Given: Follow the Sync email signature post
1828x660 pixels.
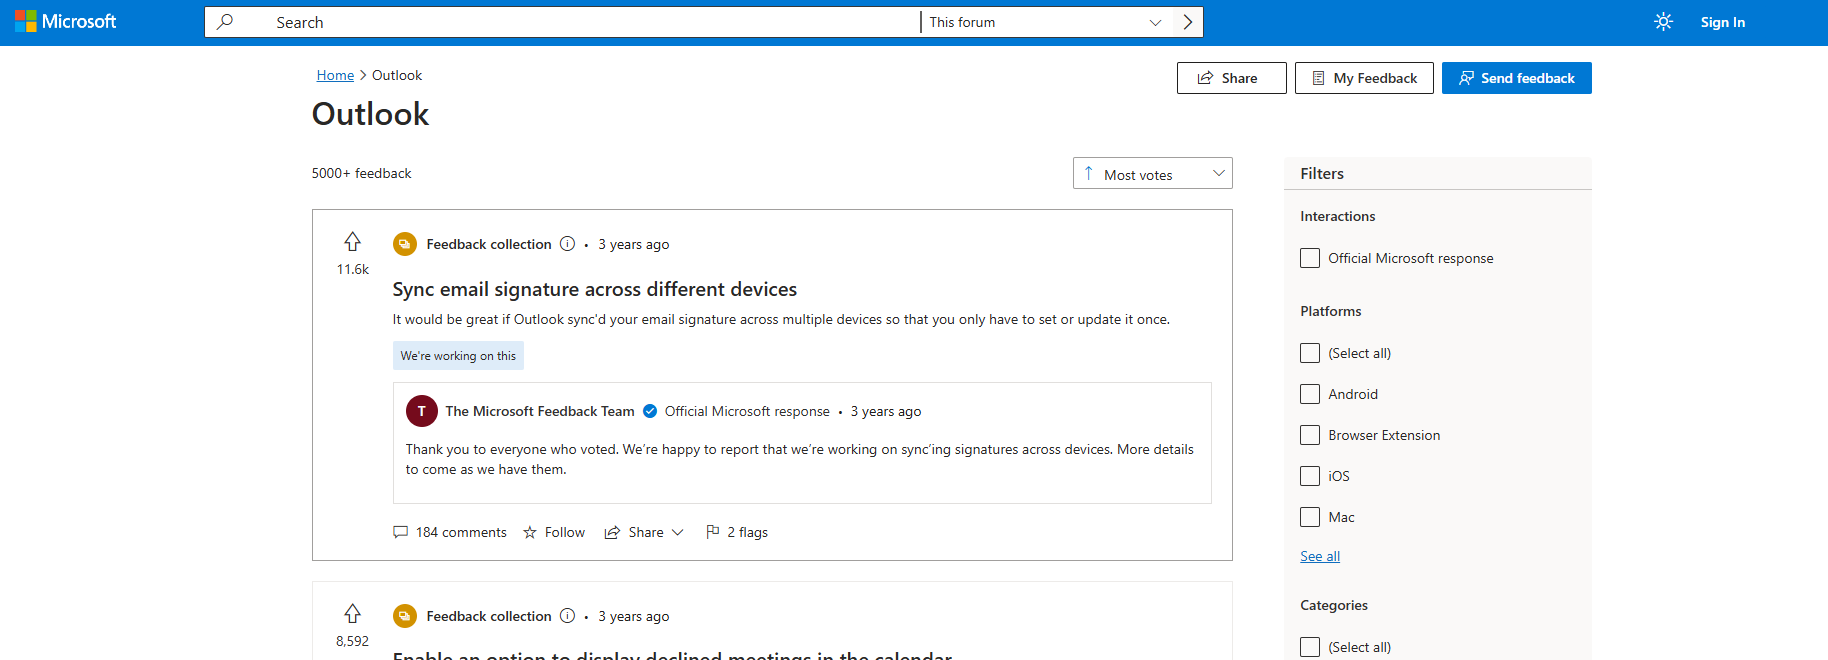Looking at the screenshot, I should [x=554, y=532].
